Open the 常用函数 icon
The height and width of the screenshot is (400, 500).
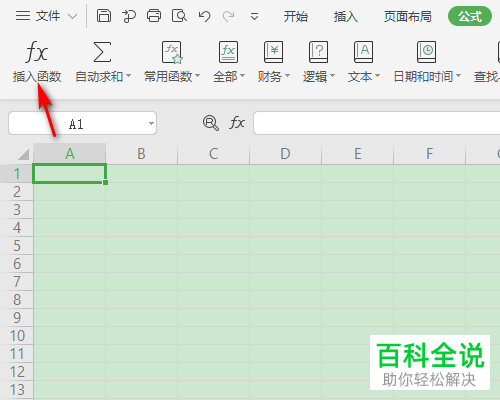[172, 52]
